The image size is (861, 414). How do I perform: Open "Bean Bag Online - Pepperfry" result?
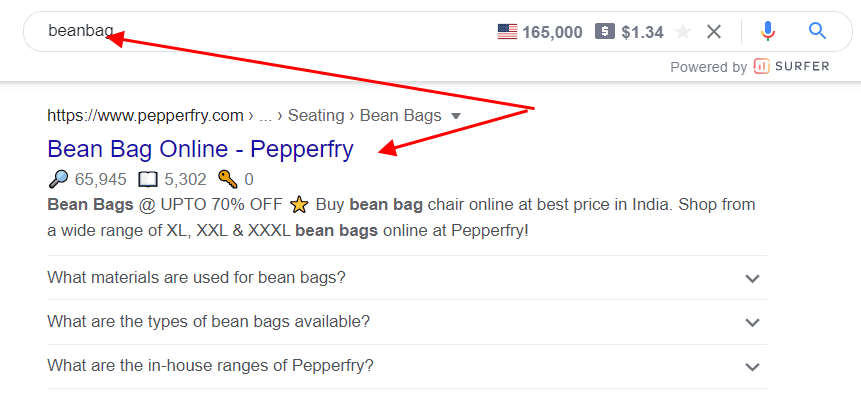(x=200, y=150)
